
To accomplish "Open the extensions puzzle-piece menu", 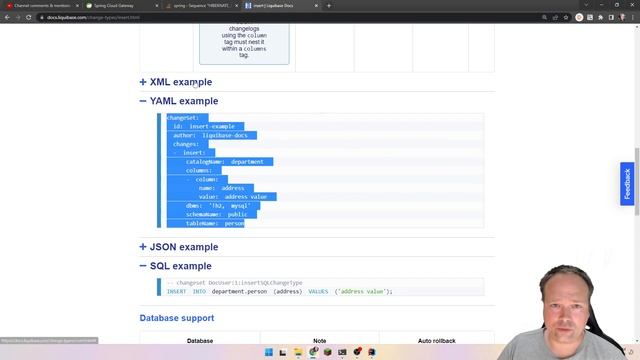I will [x=600, y=18].
